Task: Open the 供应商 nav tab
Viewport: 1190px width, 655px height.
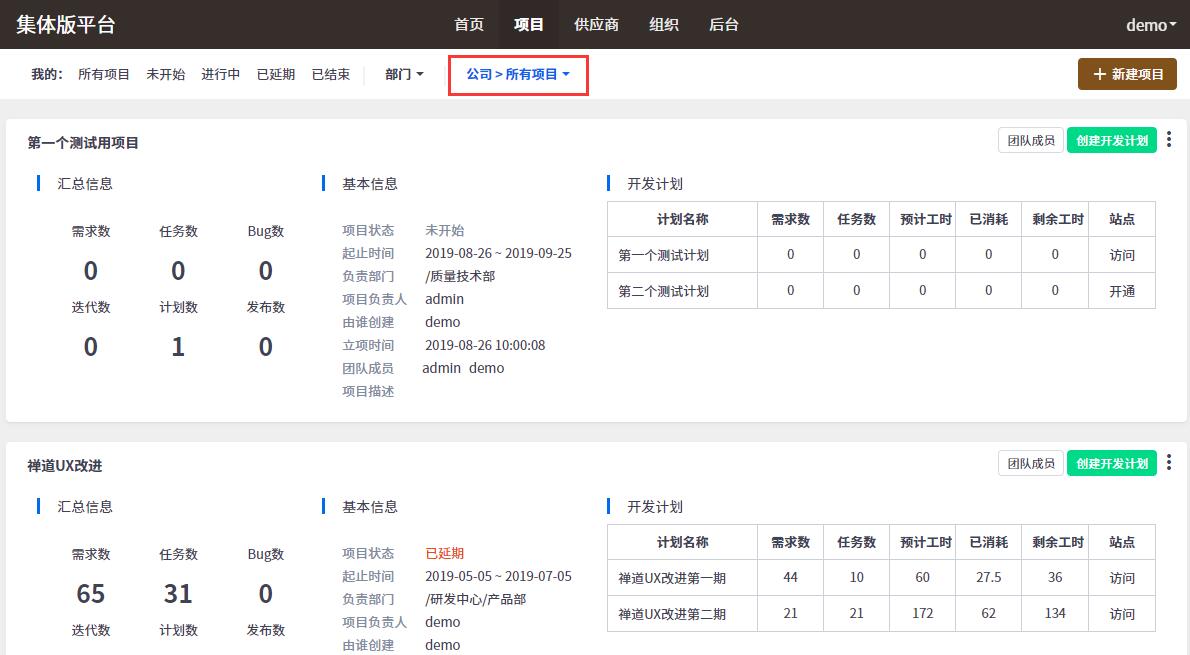Action: [597, 25]
